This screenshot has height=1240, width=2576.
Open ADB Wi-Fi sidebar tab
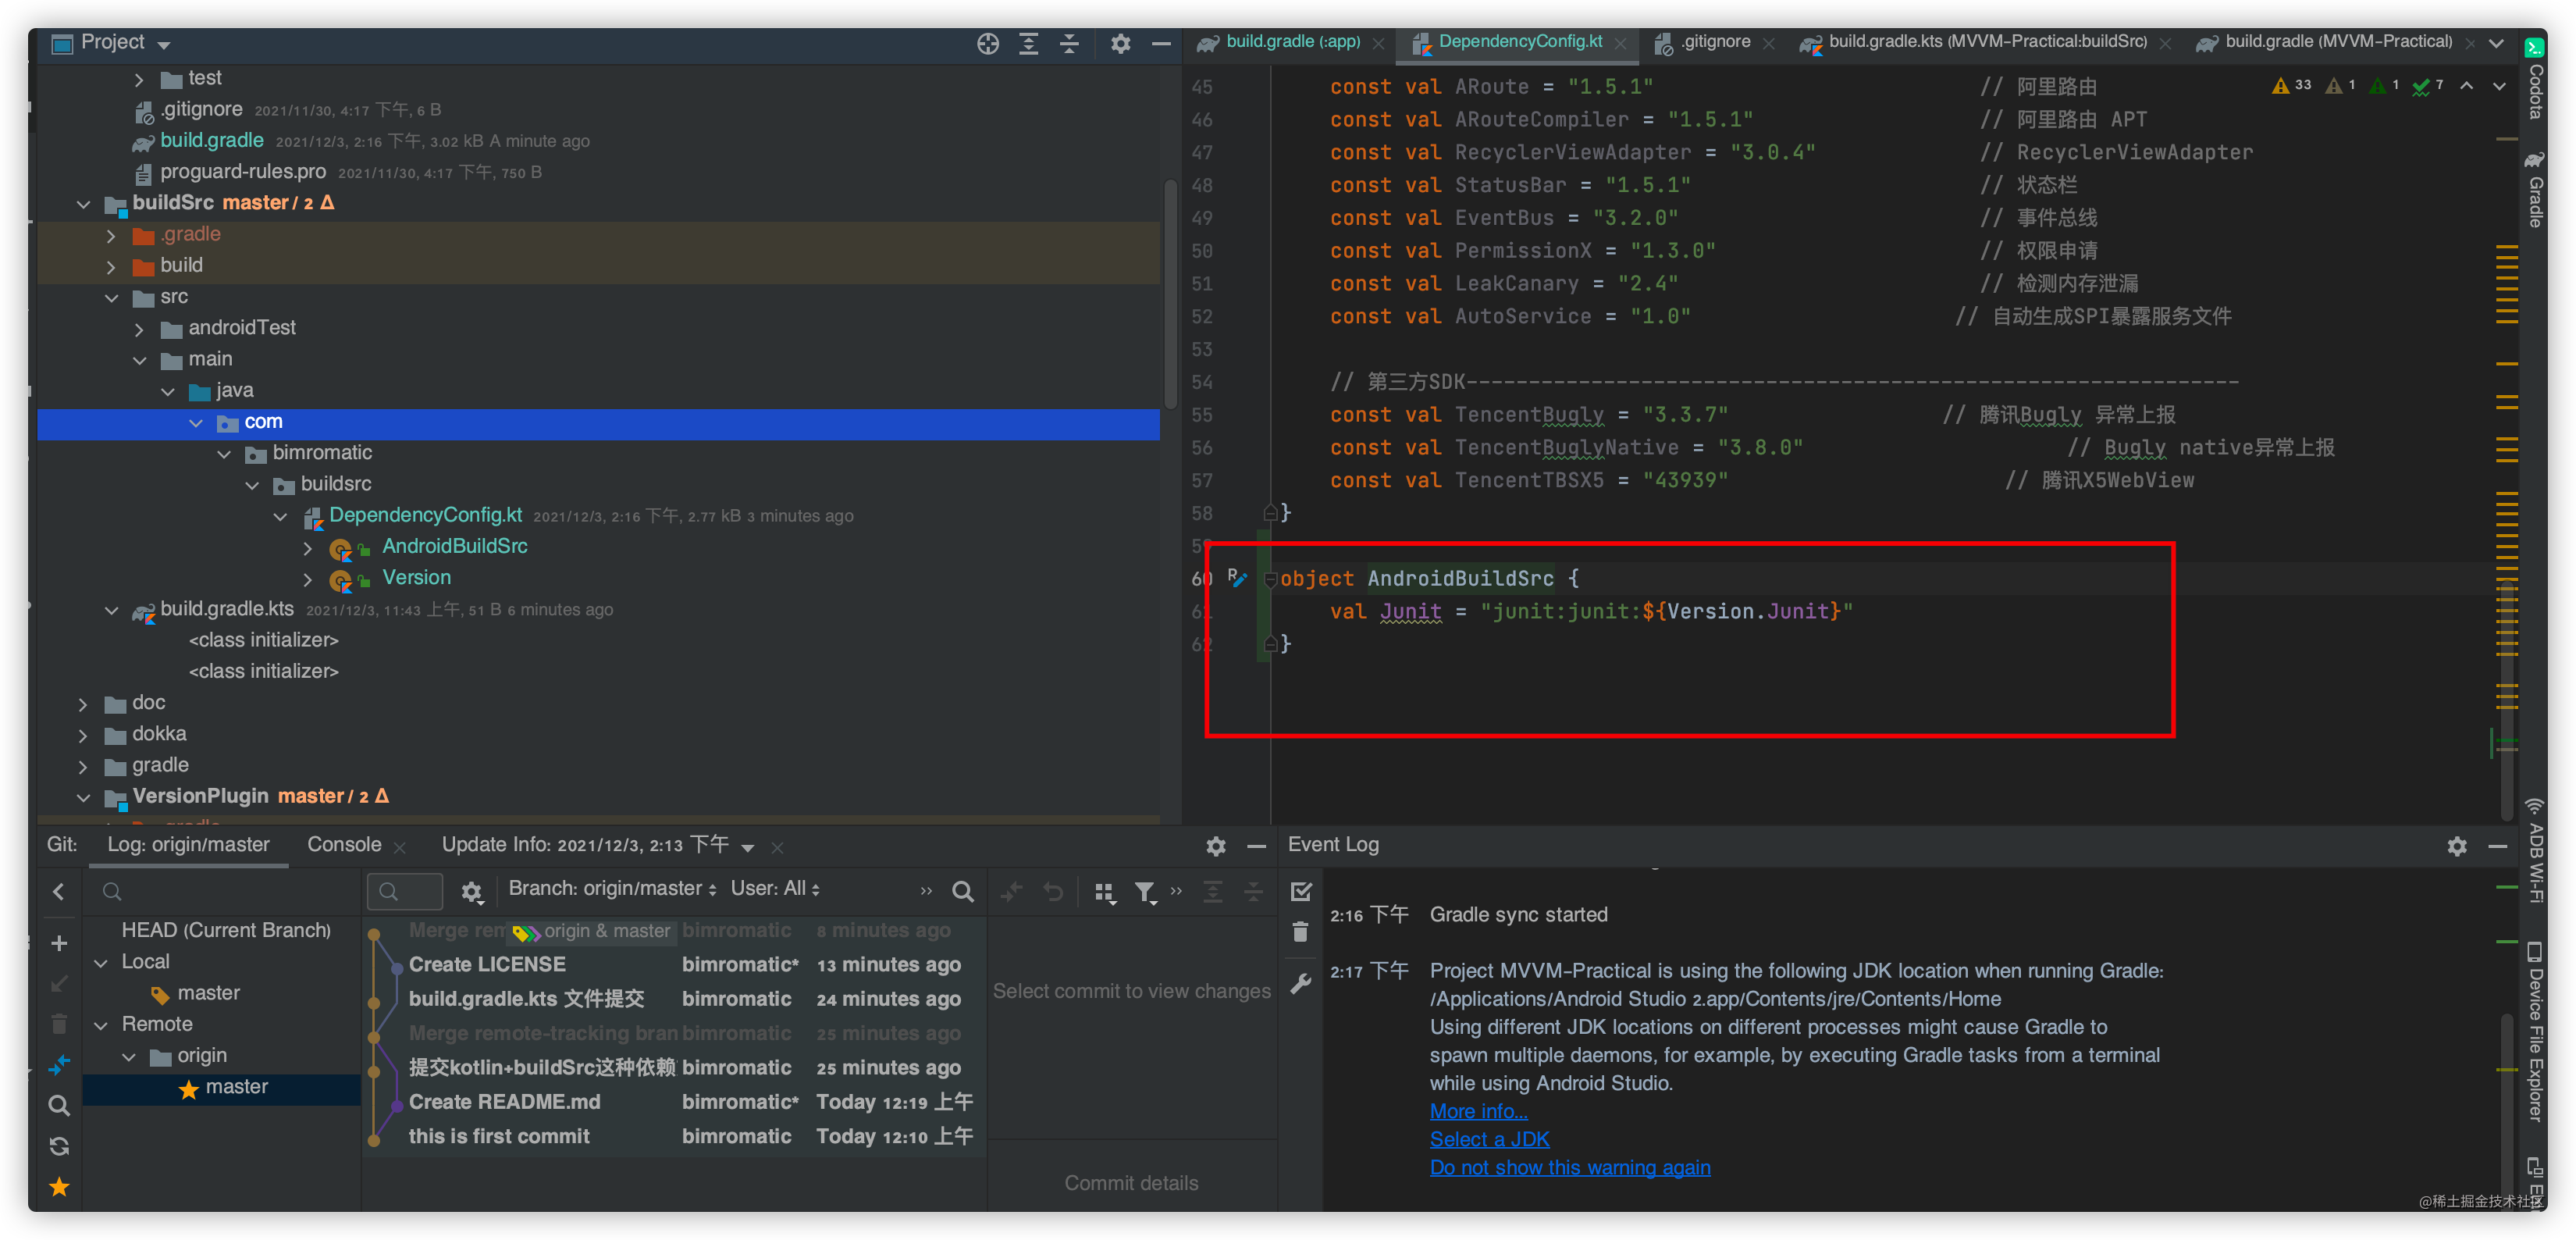click(x=2535, y=850)
